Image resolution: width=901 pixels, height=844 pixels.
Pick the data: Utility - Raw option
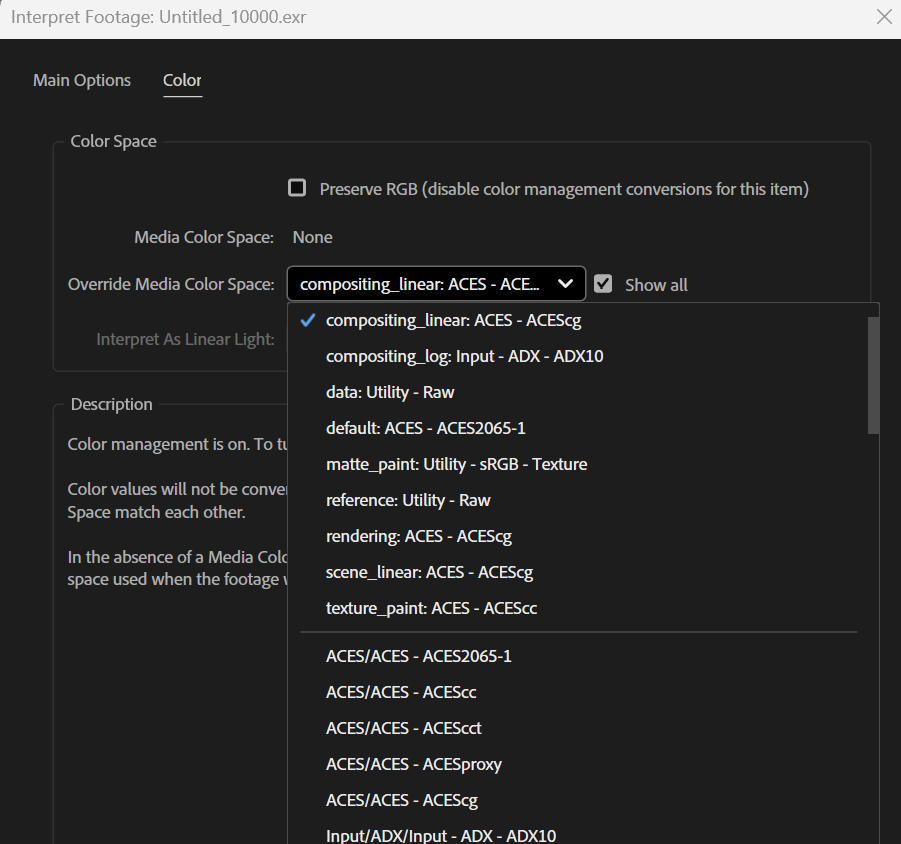[390, 392]
